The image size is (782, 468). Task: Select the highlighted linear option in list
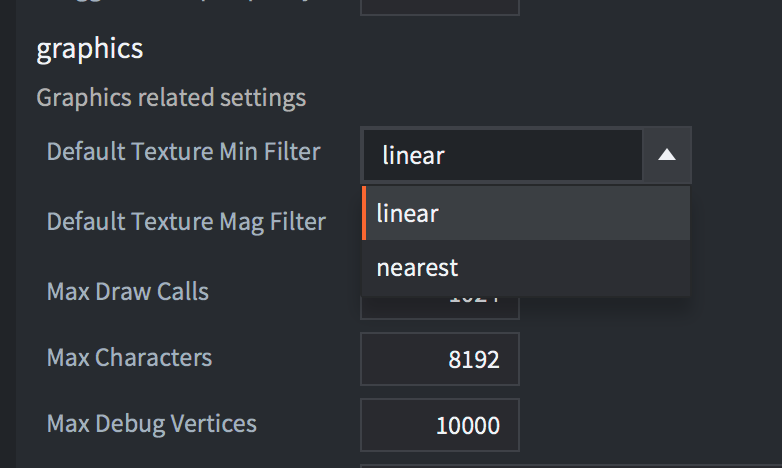point(526,214)
